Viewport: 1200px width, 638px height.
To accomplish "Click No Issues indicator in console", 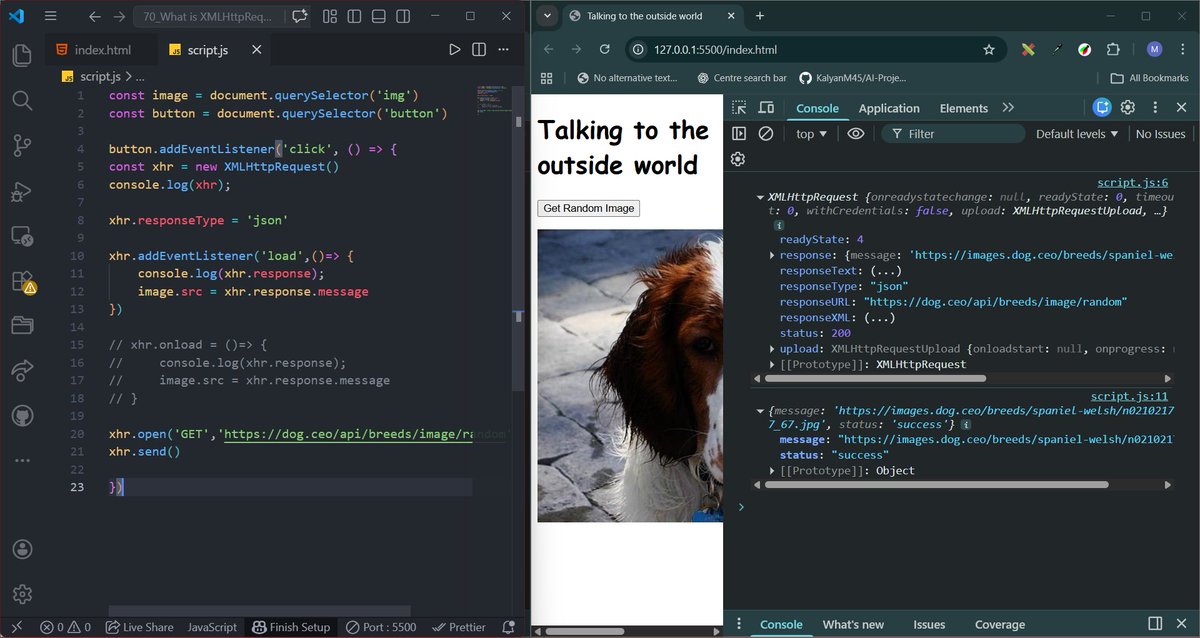I will coord(1160,134).
